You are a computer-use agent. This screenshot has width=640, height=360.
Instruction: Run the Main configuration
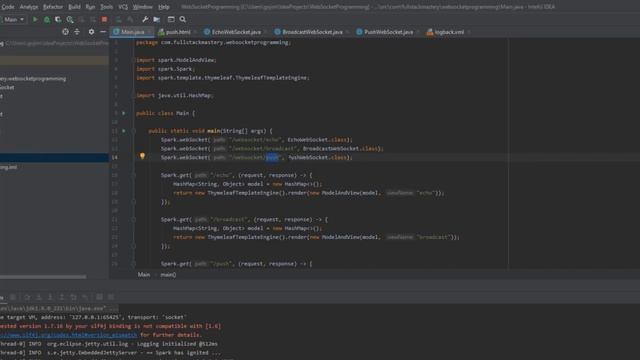pyautogui.click(x=35, y=19)
